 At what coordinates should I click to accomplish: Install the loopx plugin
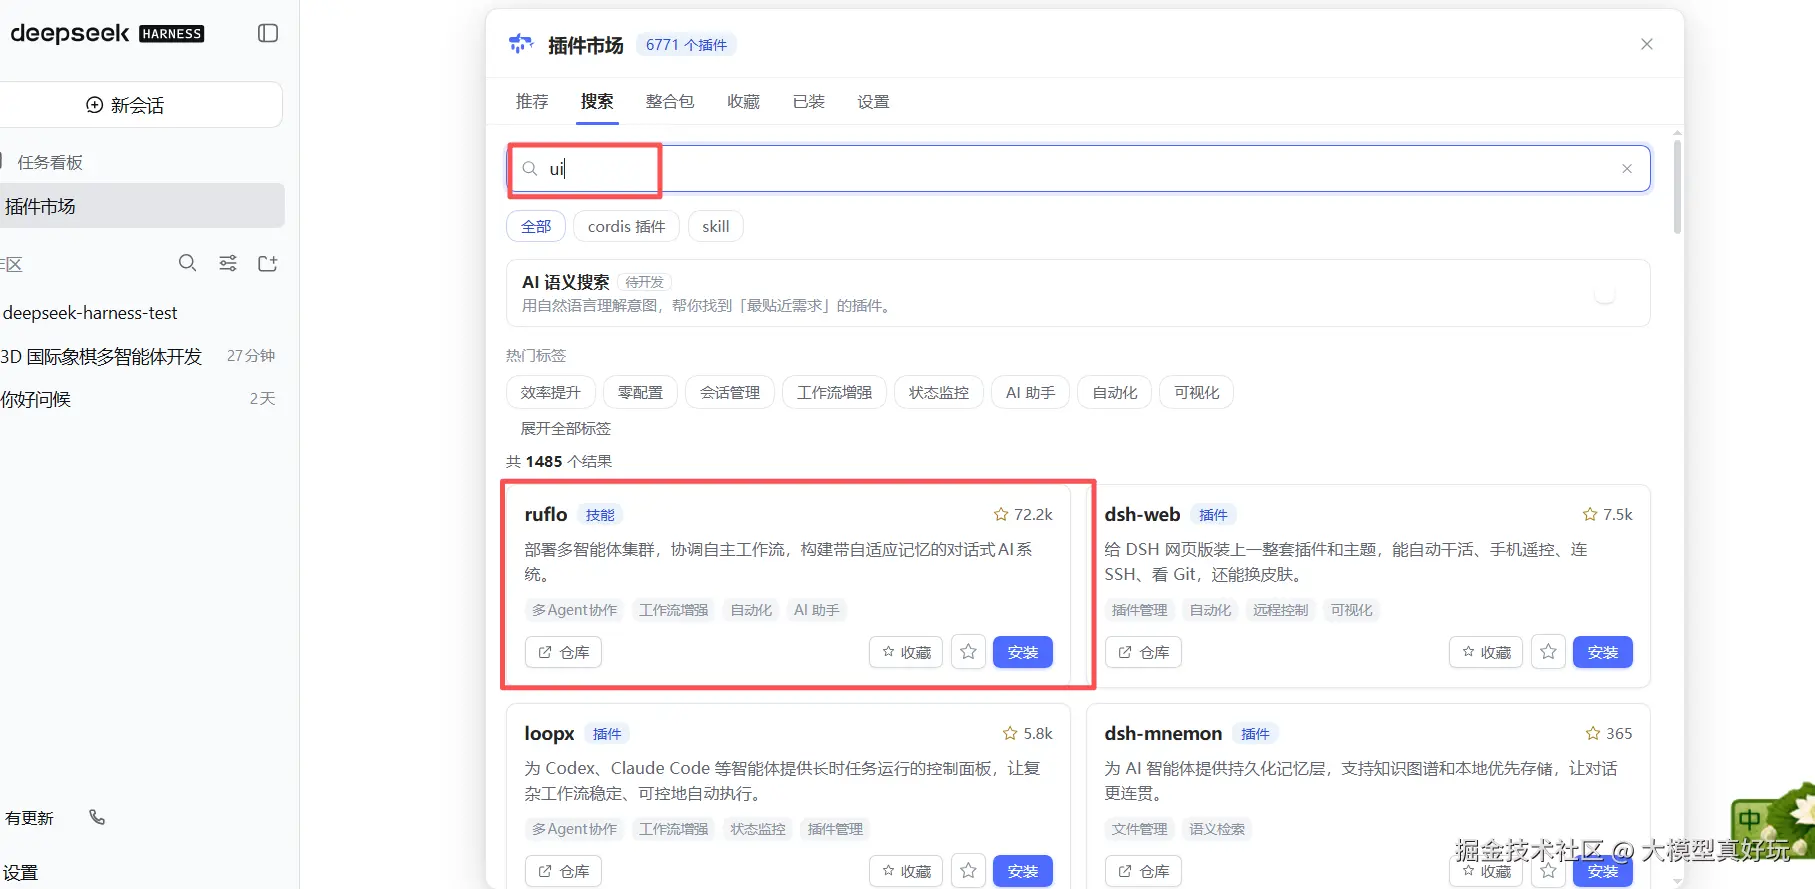[x=1023, y=871]
